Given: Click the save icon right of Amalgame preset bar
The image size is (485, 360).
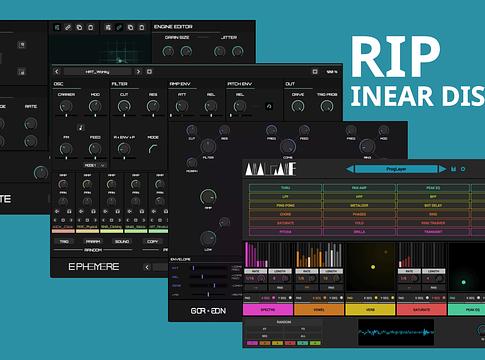Looking at the screenshot, I should [x=454, y=169].
